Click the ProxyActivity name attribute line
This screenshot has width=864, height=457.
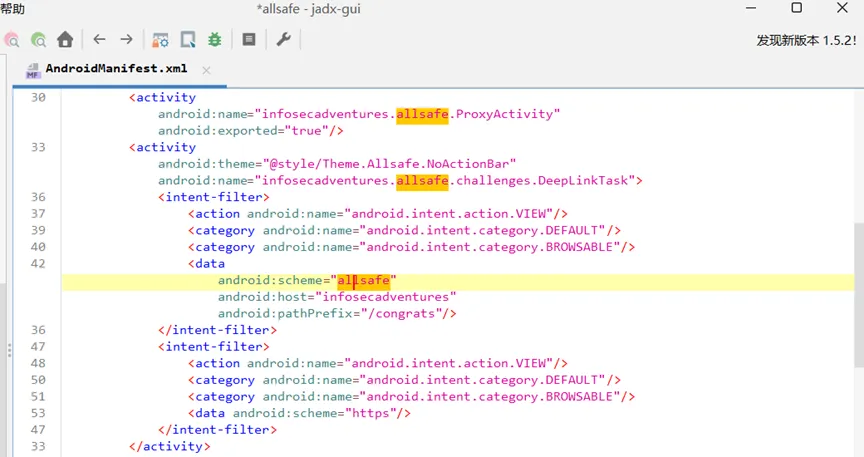click(359, 114)
